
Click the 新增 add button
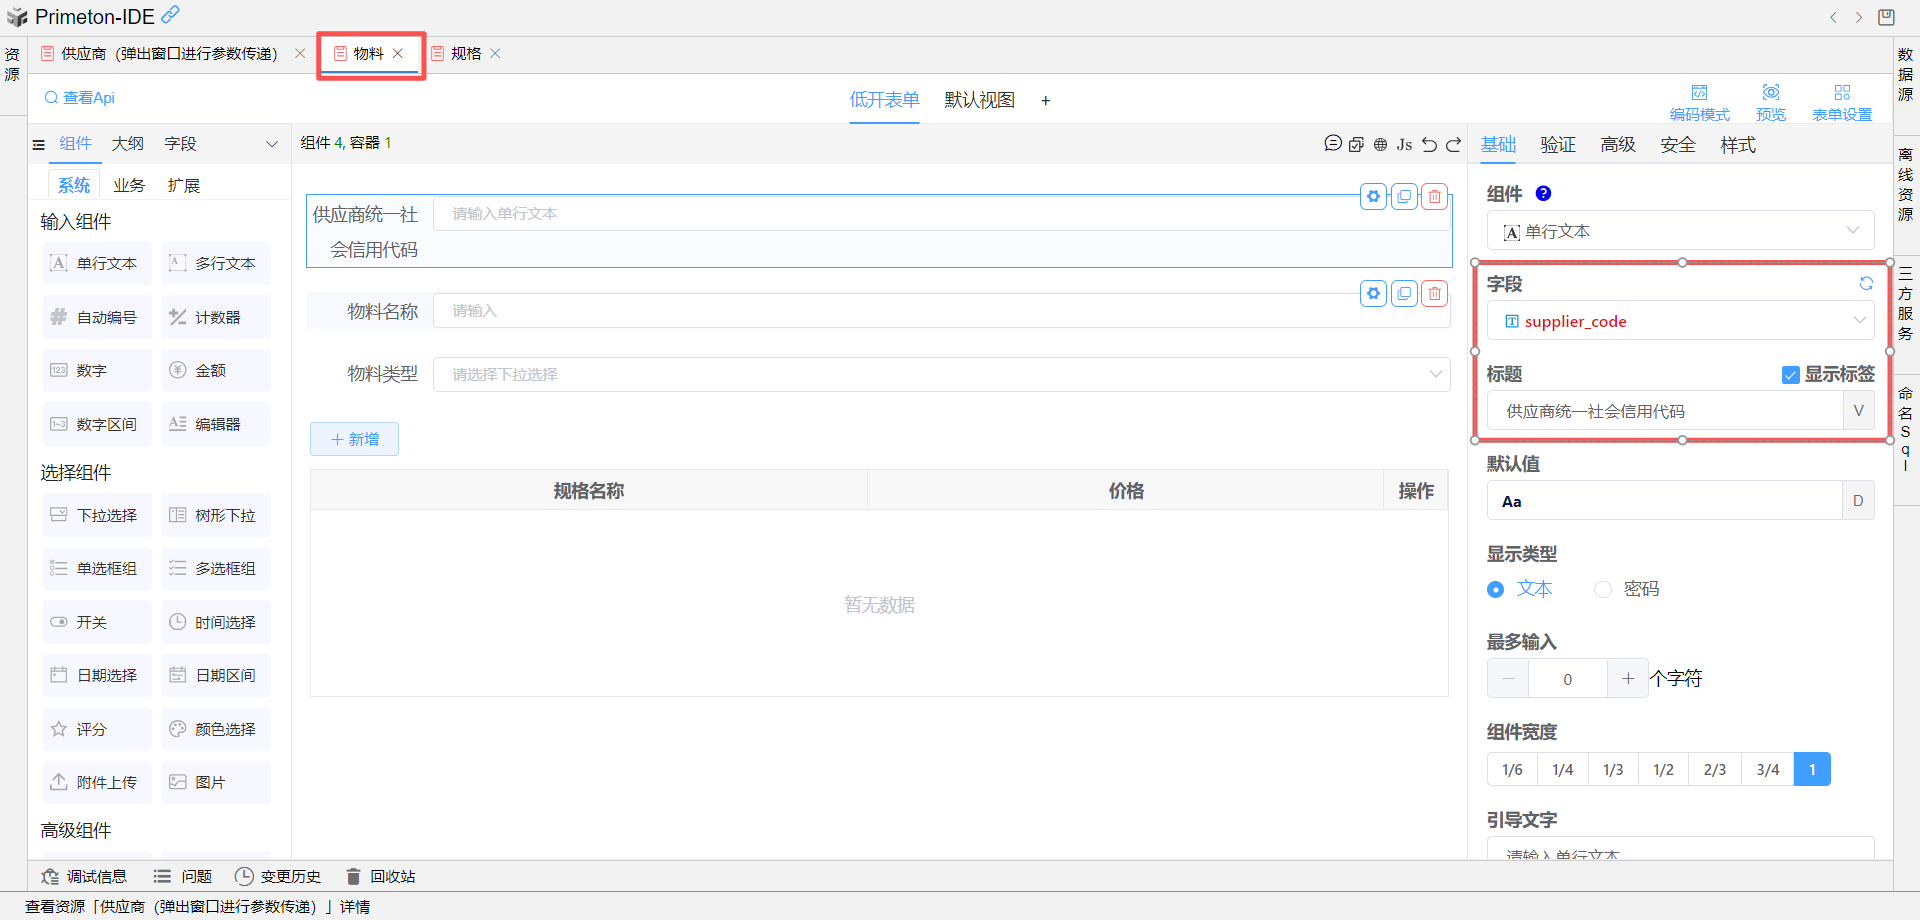click(x=354, y=439)
